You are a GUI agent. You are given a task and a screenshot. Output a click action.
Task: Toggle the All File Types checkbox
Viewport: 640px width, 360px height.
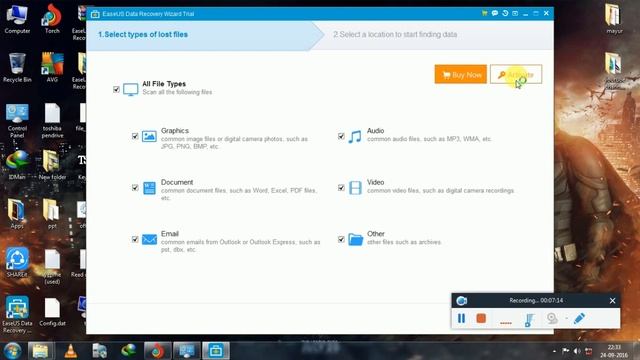tap(116, 89)
